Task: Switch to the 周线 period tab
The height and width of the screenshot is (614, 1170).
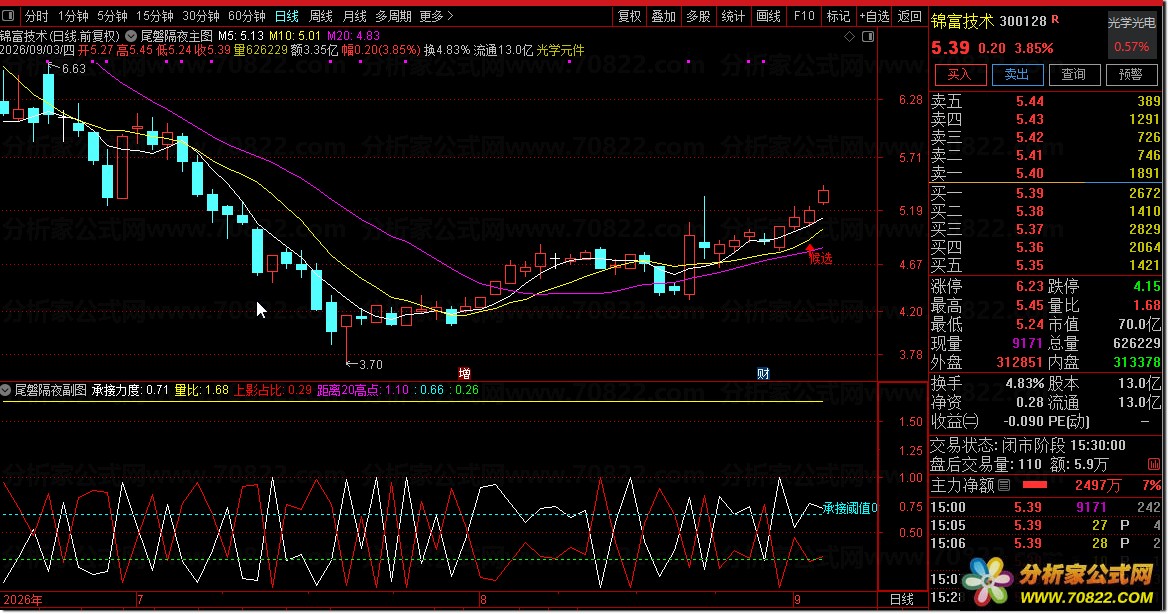Action: coord(321,16)
